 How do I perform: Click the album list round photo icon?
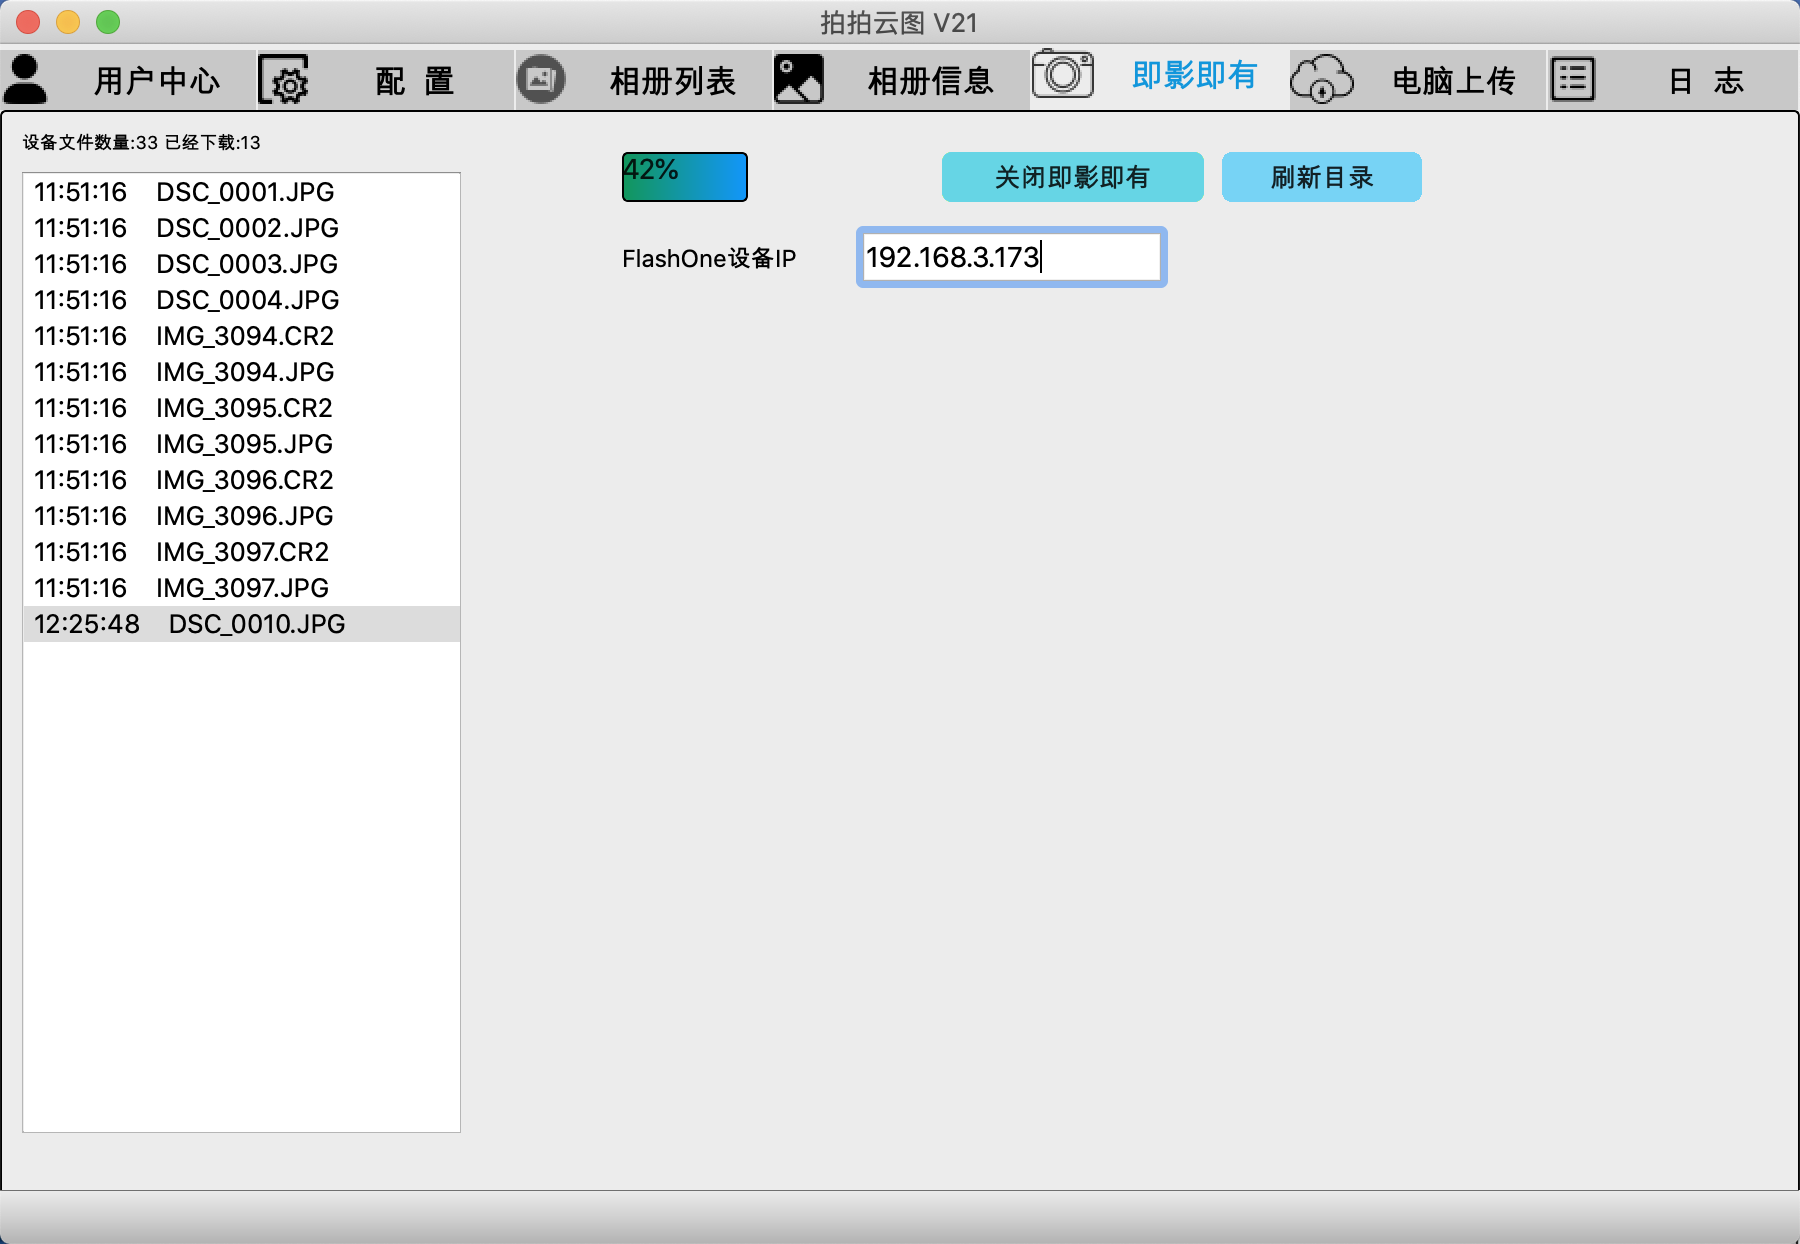(541, 80)
